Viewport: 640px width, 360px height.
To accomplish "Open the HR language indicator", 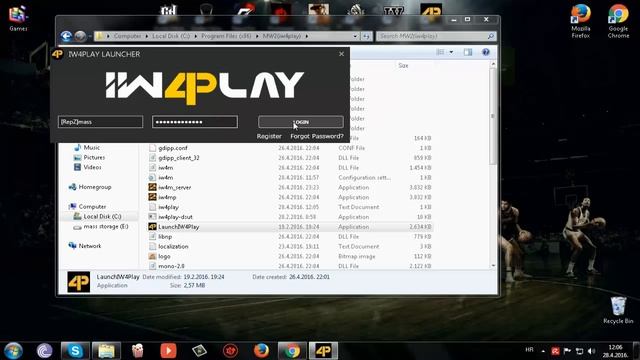I will 529,350.
